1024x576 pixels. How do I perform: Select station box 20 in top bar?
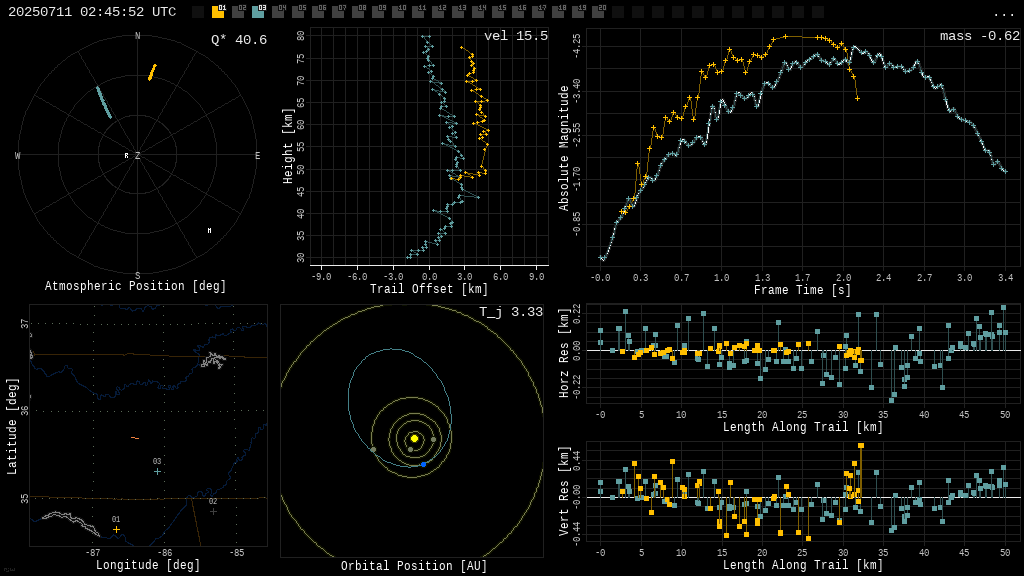click(x=598, y=12)
